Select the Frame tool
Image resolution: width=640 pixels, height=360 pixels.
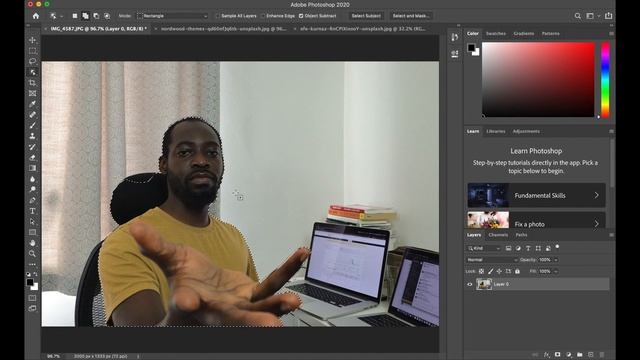click(33, 93)
